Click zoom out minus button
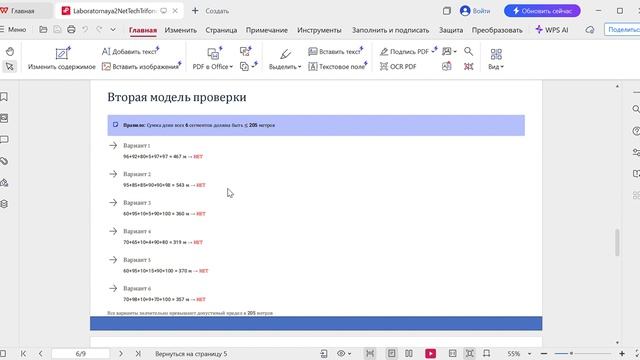 click(544, 353)
